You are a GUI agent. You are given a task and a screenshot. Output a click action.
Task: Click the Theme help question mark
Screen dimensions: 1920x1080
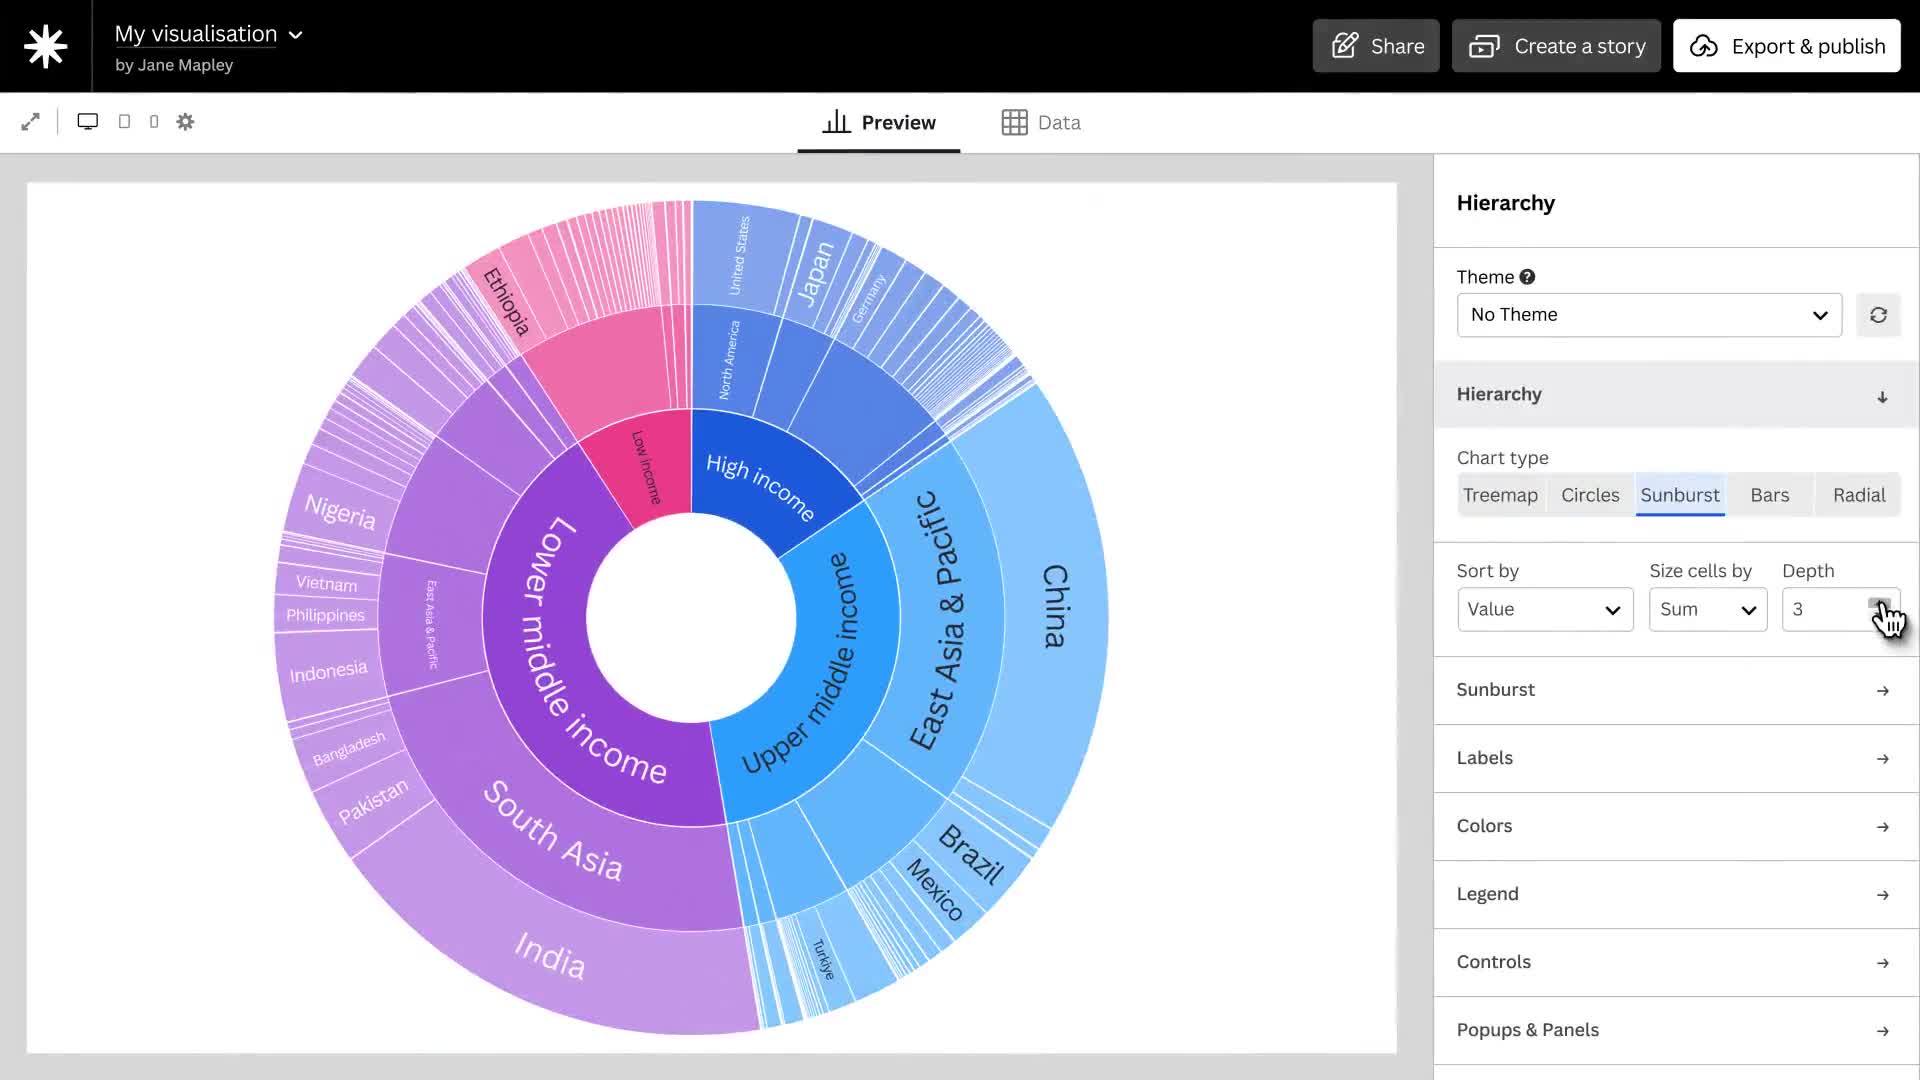(x=1527, y=277)
